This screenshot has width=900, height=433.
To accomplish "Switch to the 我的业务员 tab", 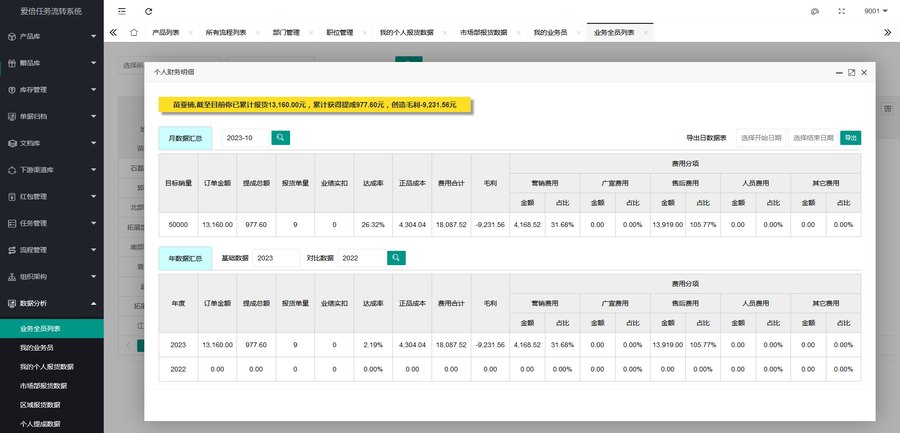I will [x=550, y=33].
